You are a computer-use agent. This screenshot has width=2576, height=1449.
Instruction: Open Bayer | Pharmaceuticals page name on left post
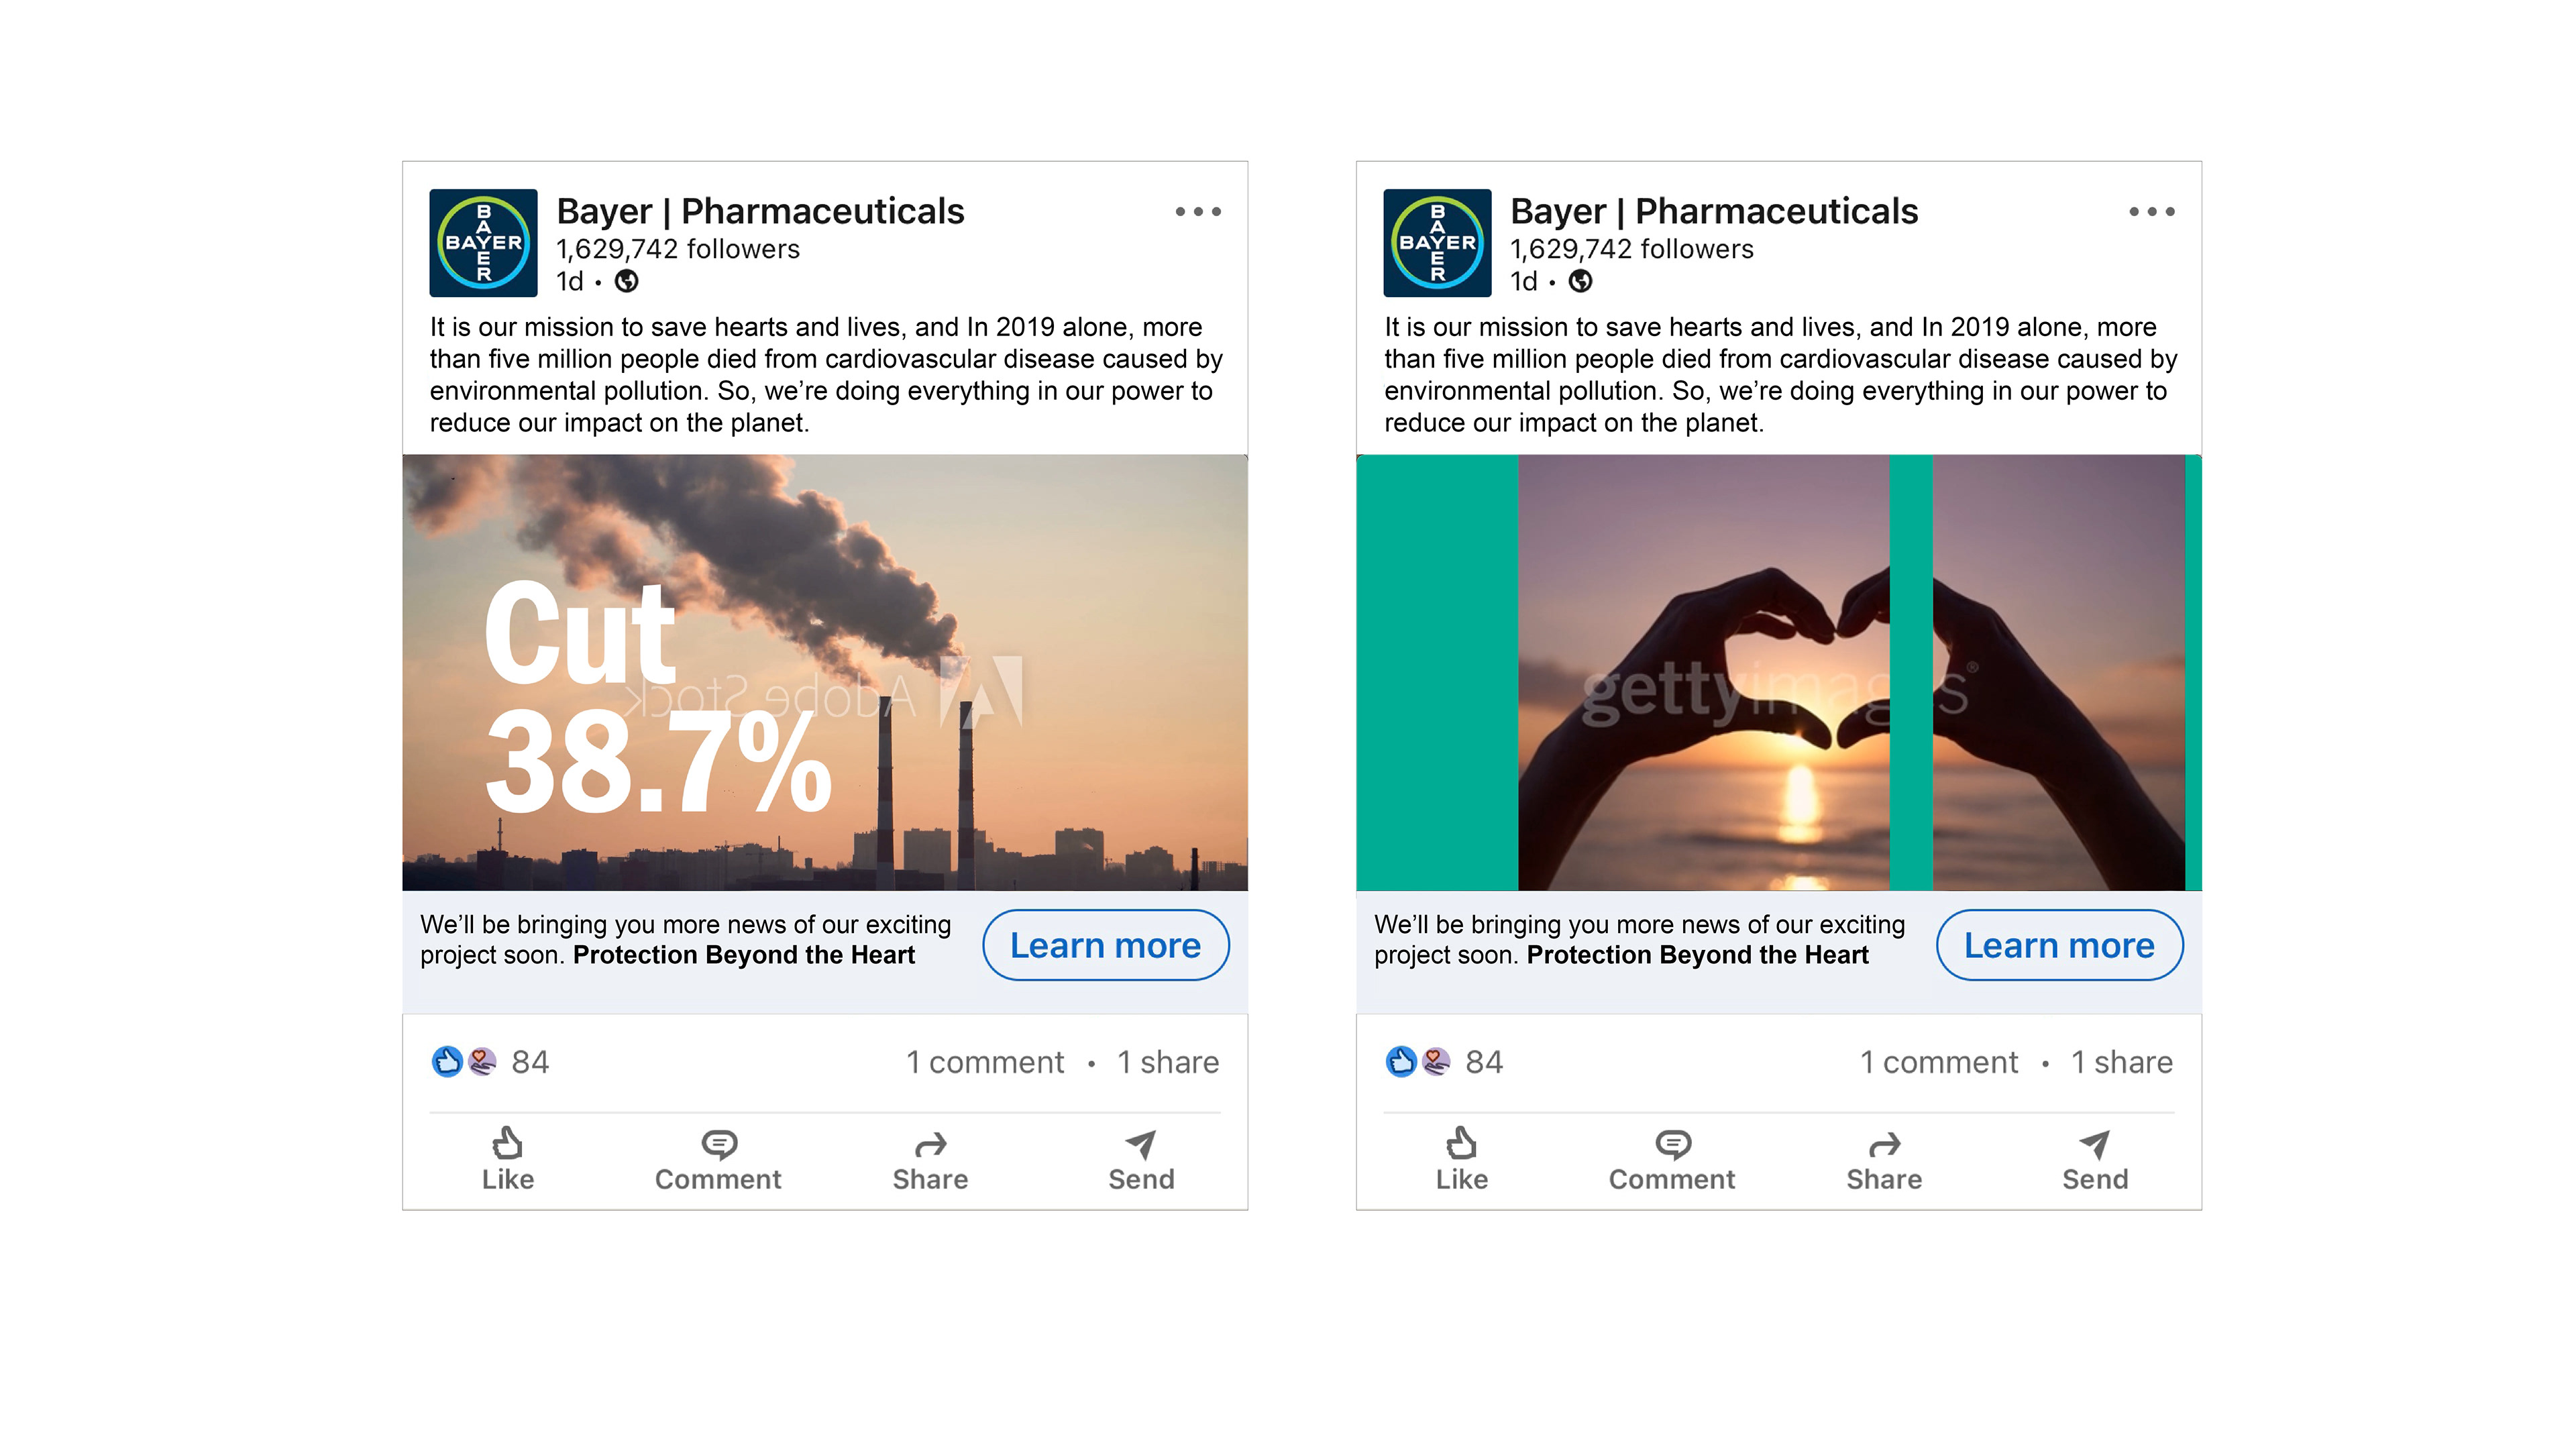click(760, 212)
